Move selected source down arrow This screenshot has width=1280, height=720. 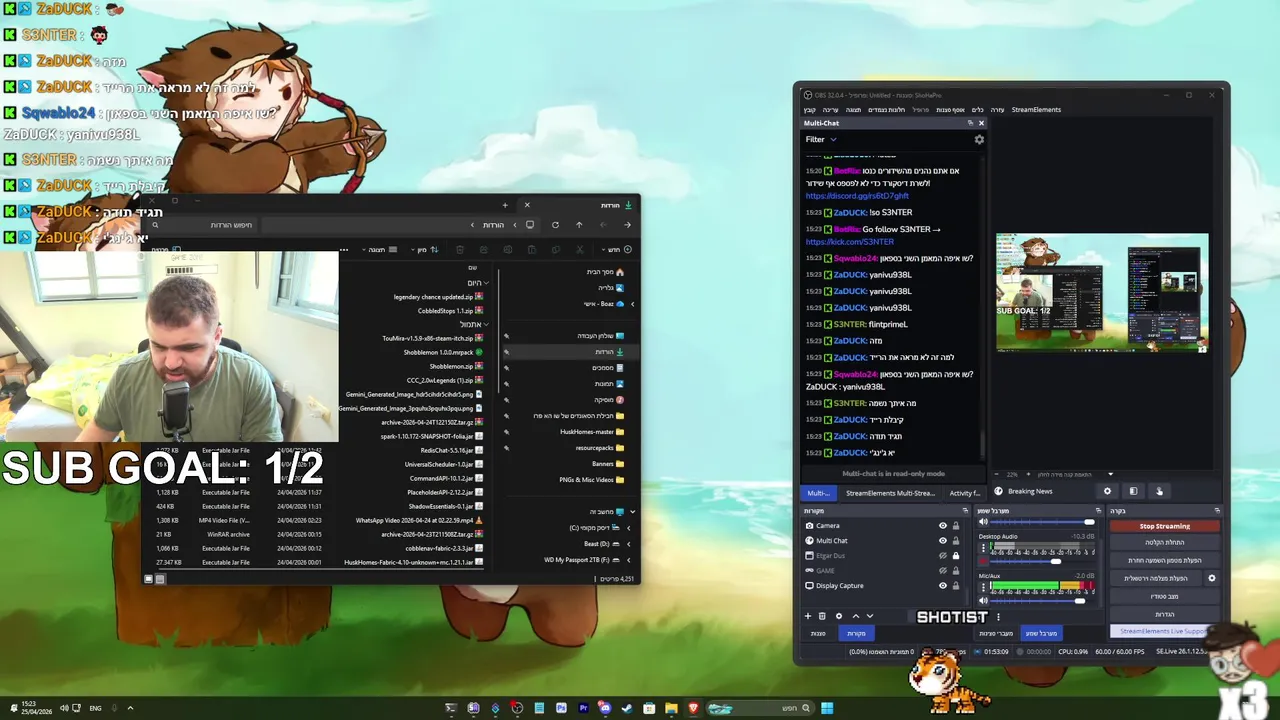coord(869,616)
